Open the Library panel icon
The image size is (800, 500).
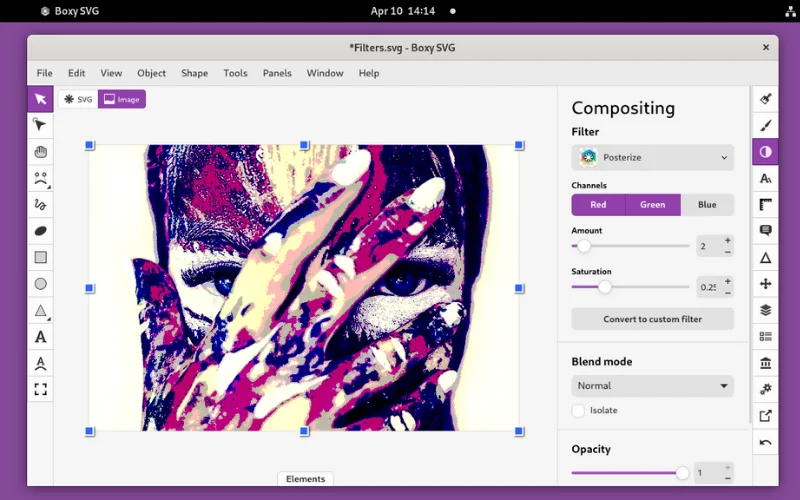765,362
